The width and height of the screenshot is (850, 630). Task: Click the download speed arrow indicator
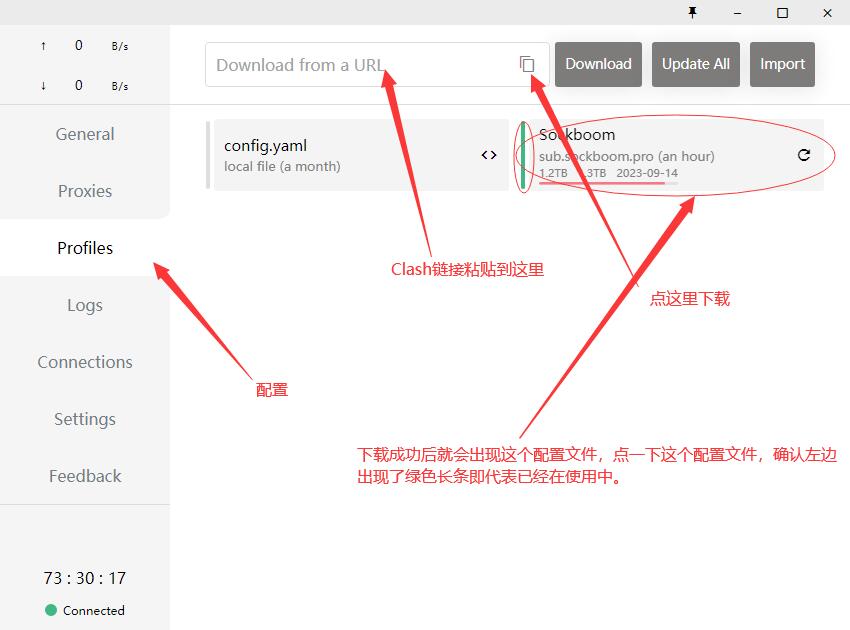[x=43, y=86]
